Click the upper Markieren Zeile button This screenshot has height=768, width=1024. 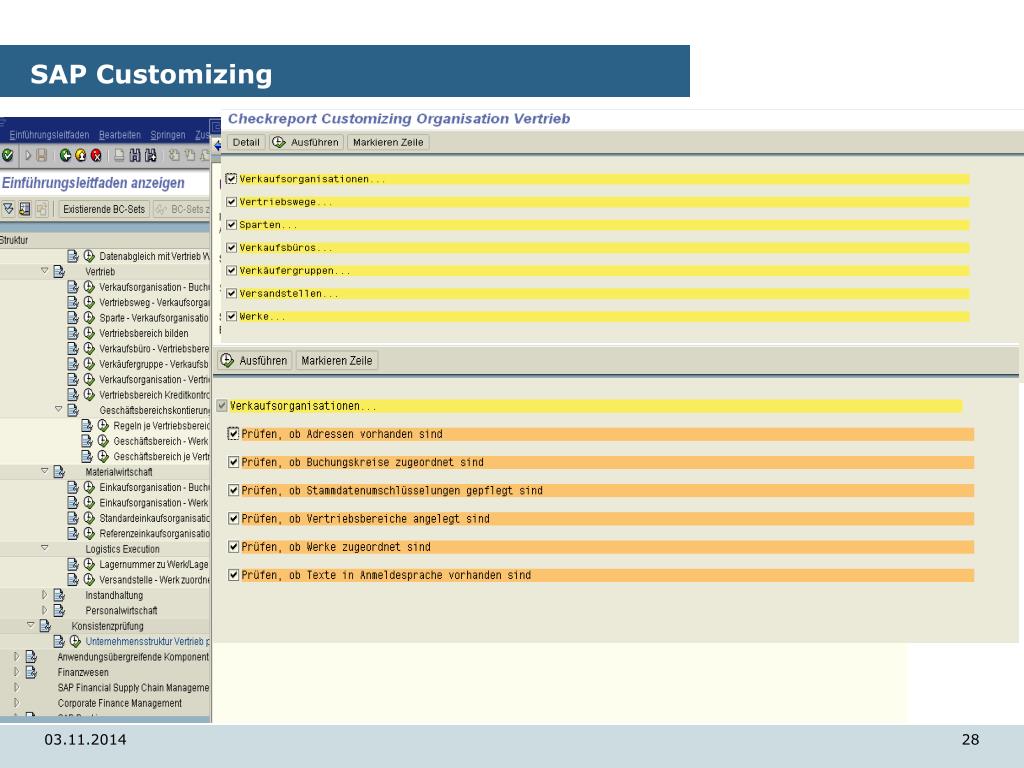pos(388,142)
